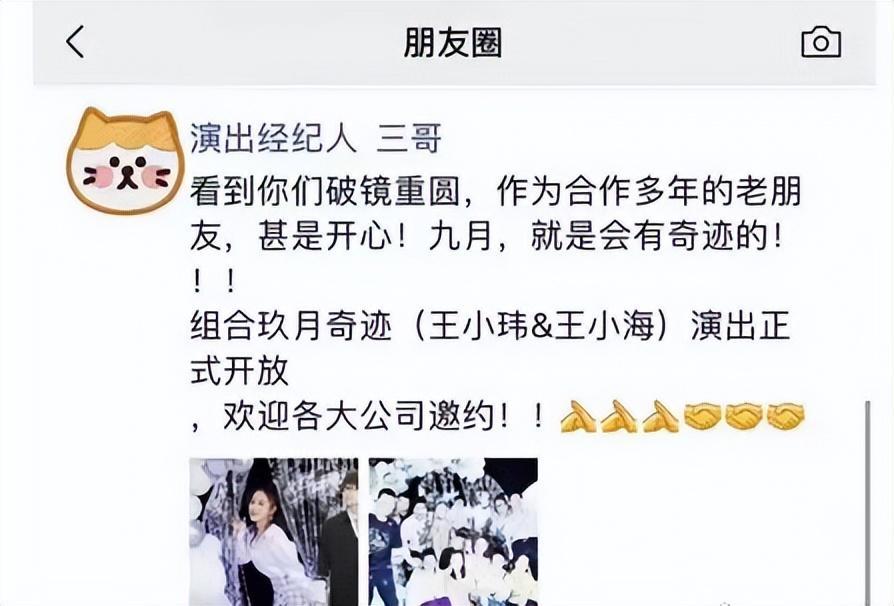Image resolution: width=894 pixels, height=606 pixels.
Task: Open the group photo thumbnail
Action: point(453,531)
